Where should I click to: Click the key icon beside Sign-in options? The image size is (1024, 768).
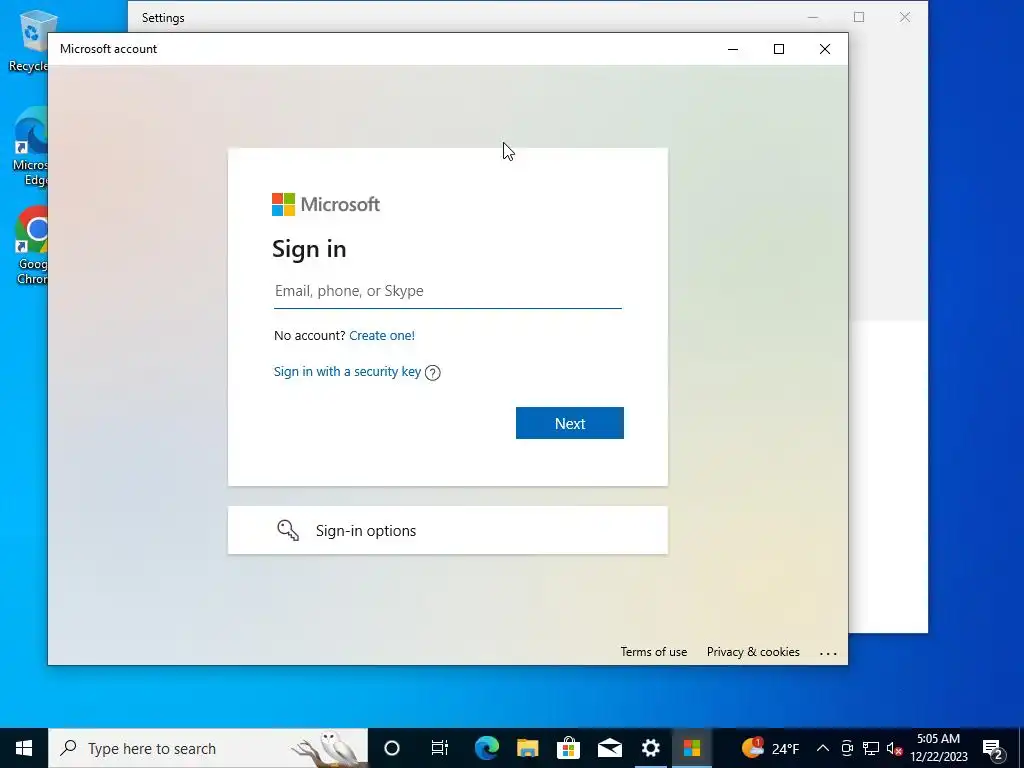pos(288,530)
